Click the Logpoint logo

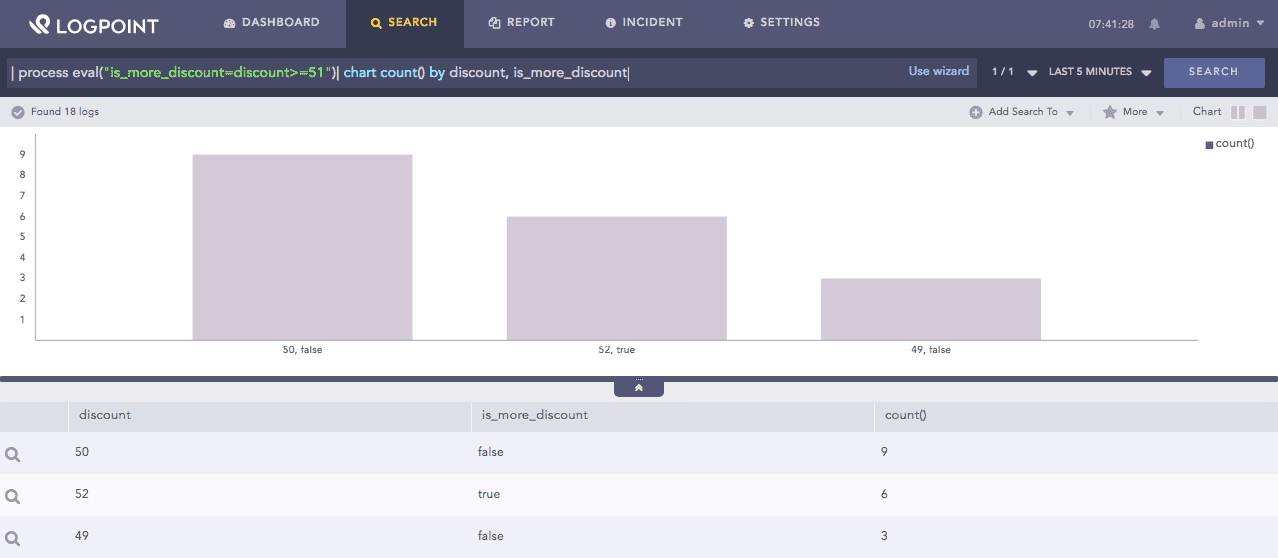pyautogui.click(x=93, y=24)
